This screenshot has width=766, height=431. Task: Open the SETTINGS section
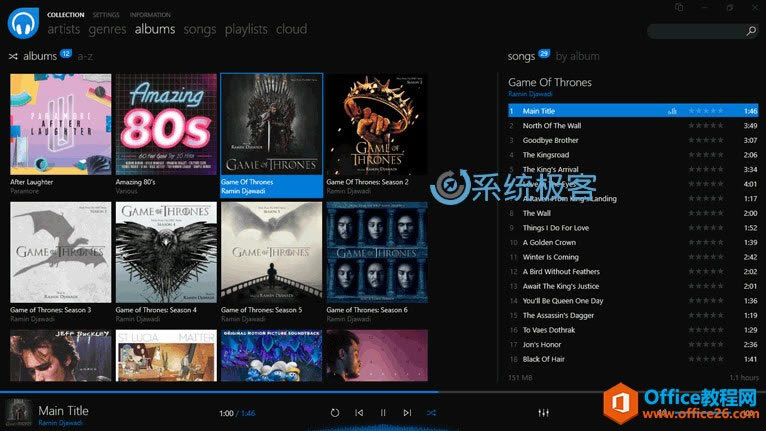click(106, 15)
